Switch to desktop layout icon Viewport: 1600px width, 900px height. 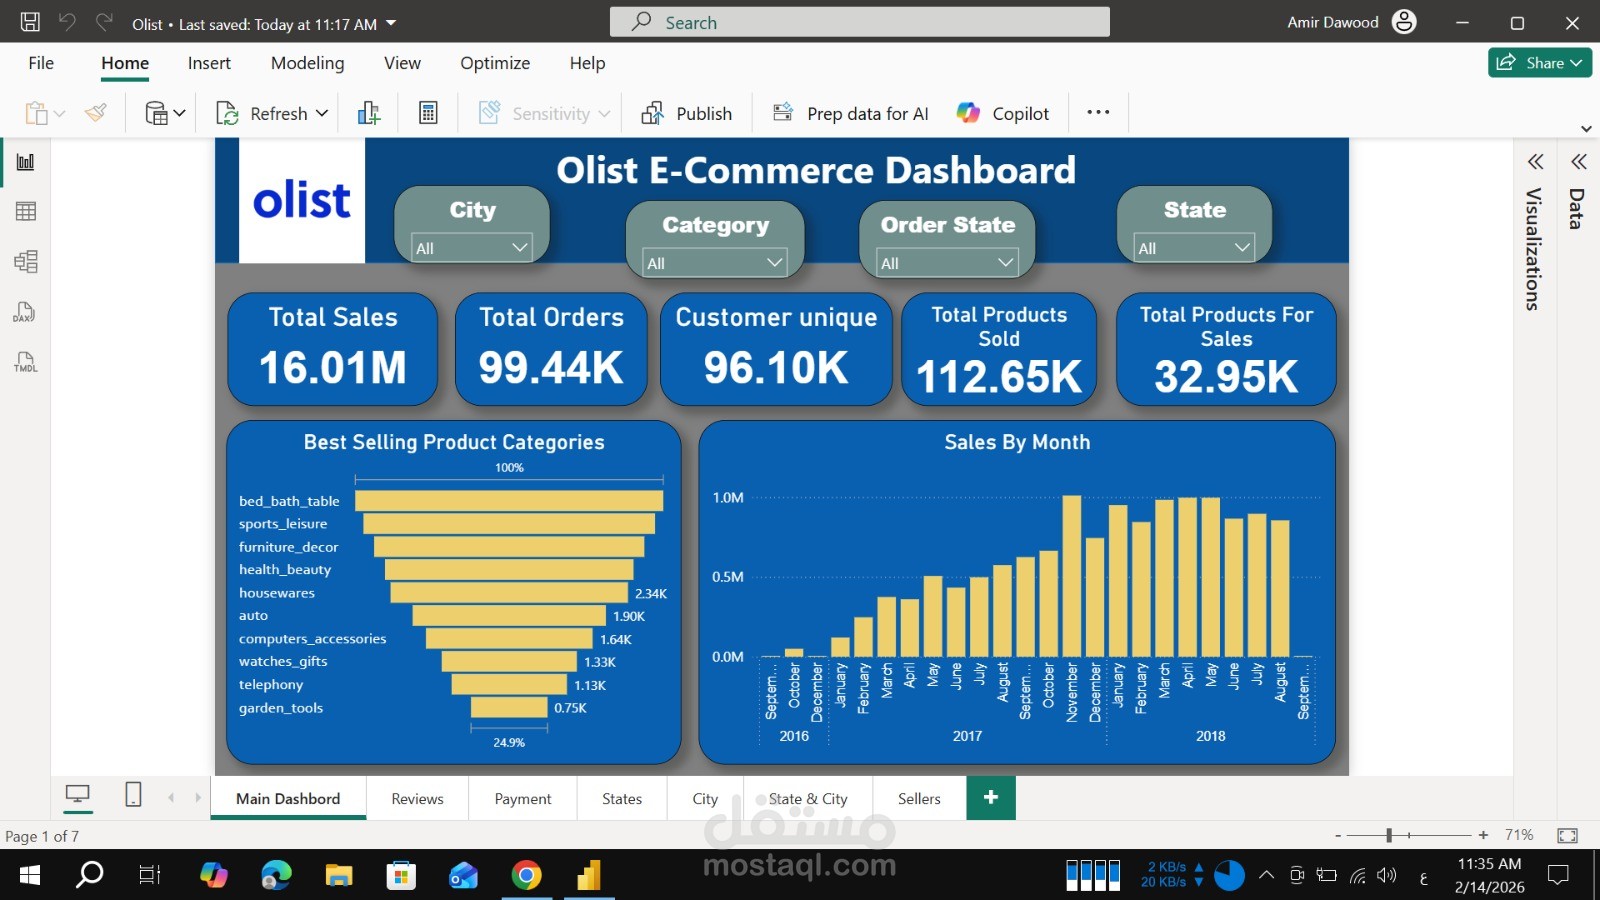point(77,796)
